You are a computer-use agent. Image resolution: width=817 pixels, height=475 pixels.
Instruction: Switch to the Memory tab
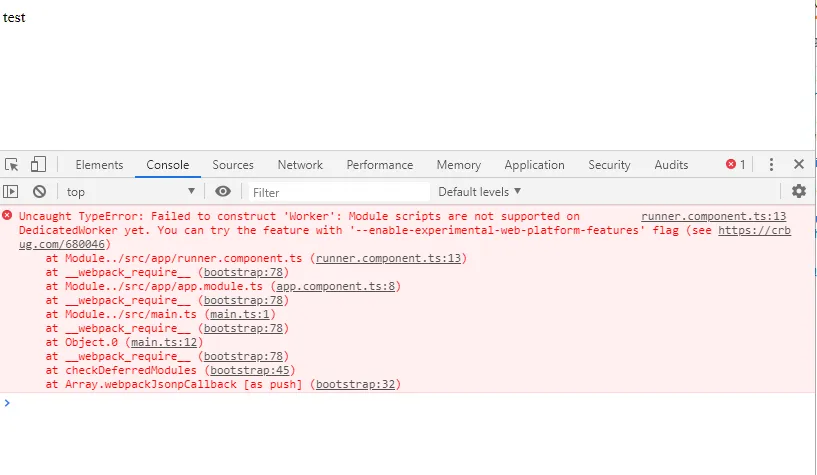(x=459, y=165)
